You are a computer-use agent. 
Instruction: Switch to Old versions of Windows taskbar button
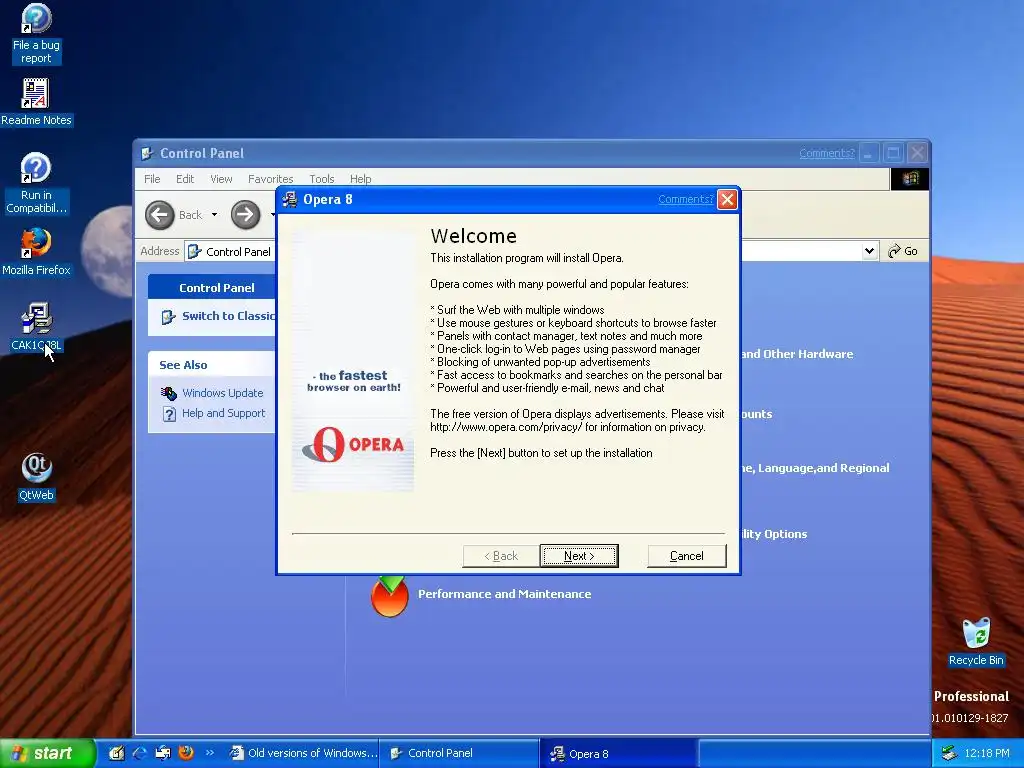click(302, 754)
